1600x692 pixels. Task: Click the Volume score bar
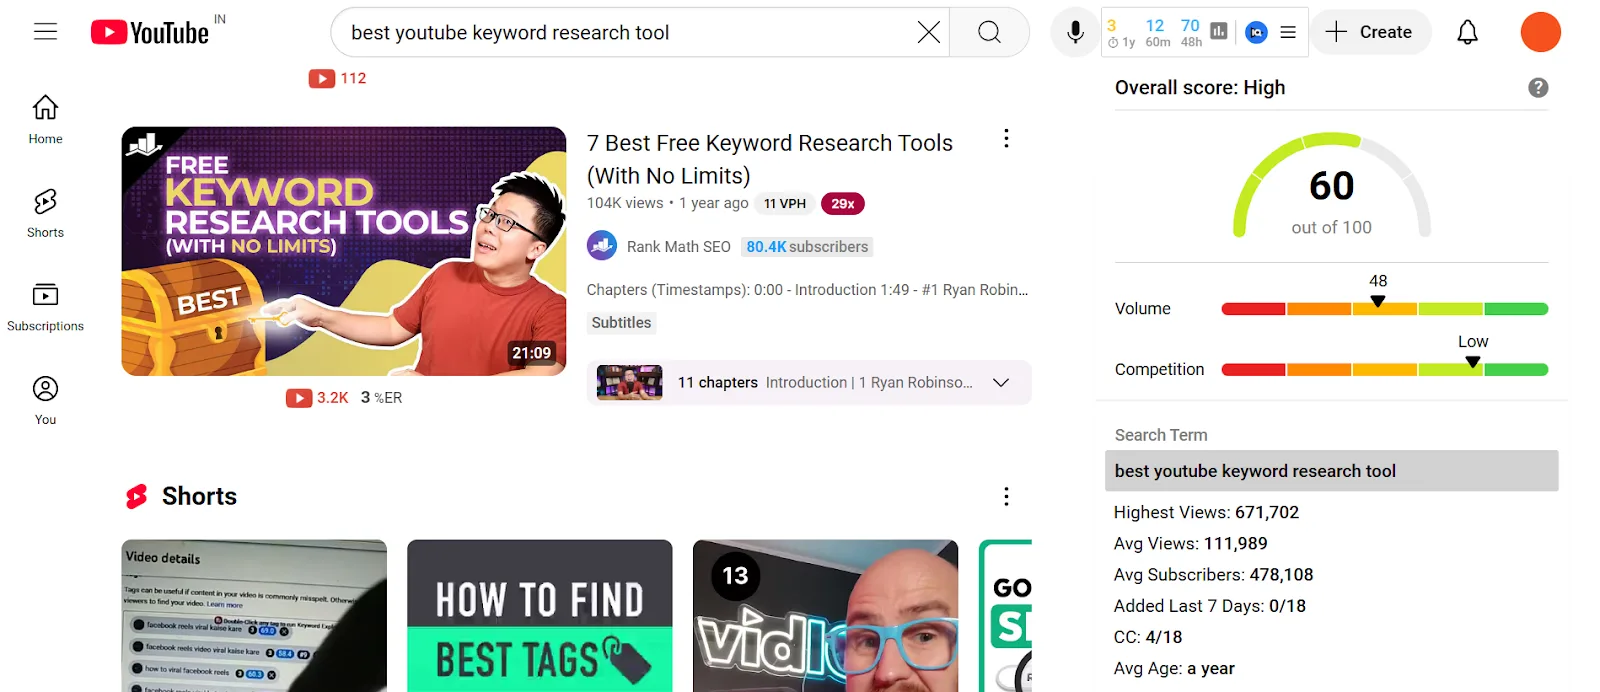(x=1385, y=309)
